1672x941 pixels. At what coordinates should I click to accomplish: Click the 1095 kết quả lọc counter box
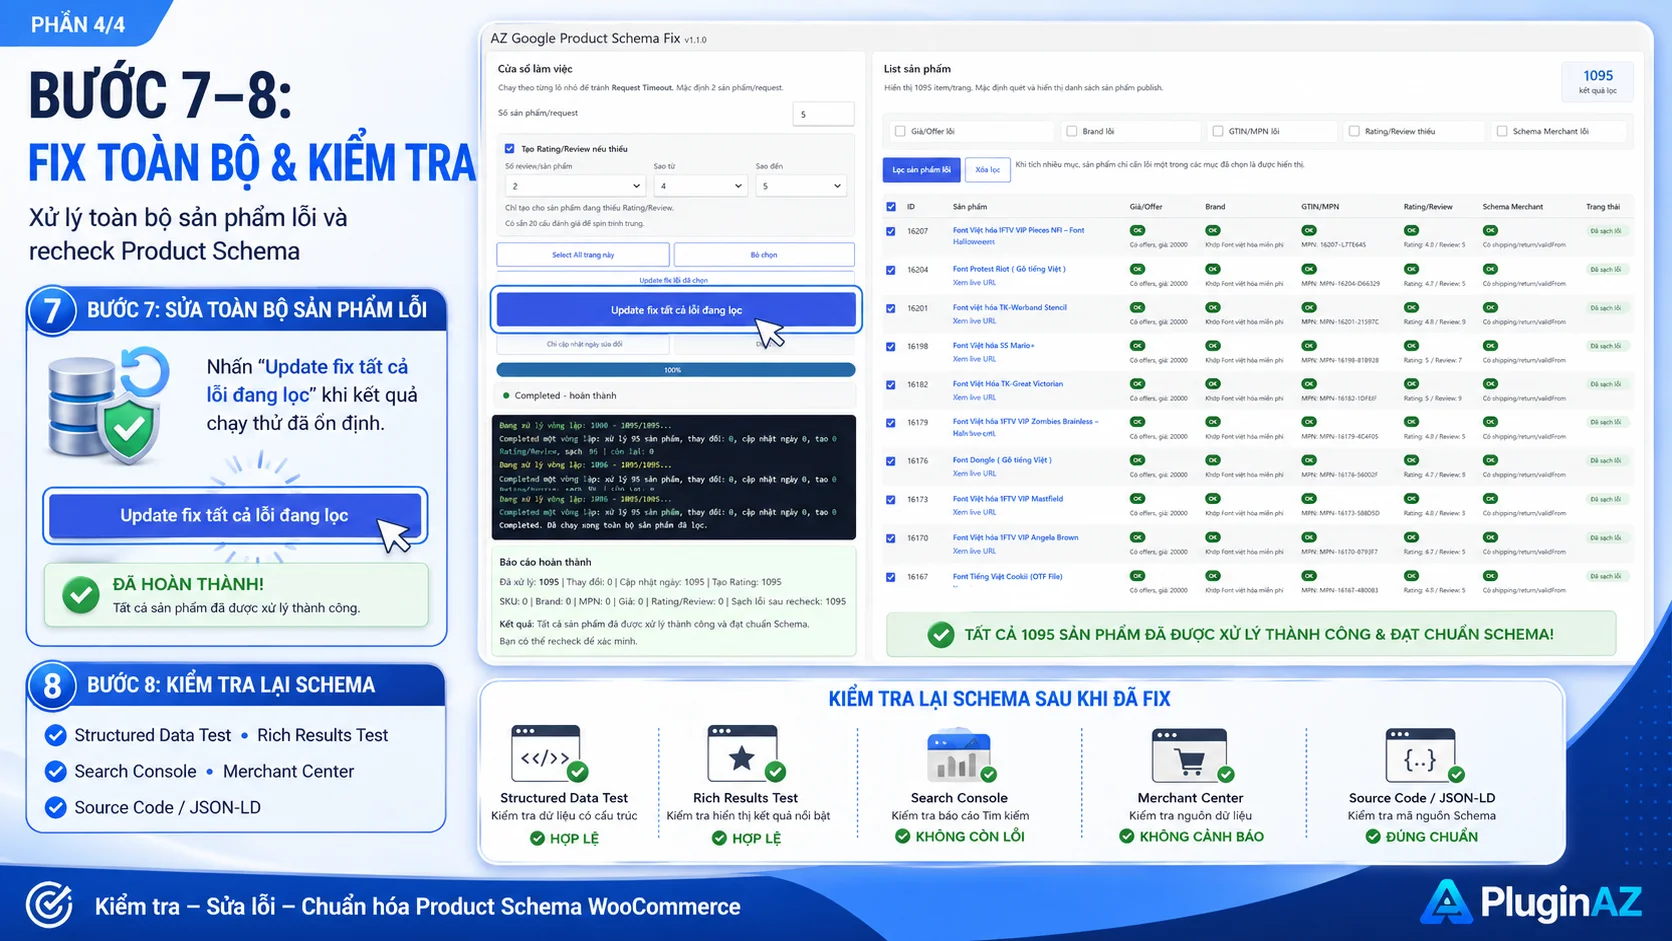[1598, 81]
